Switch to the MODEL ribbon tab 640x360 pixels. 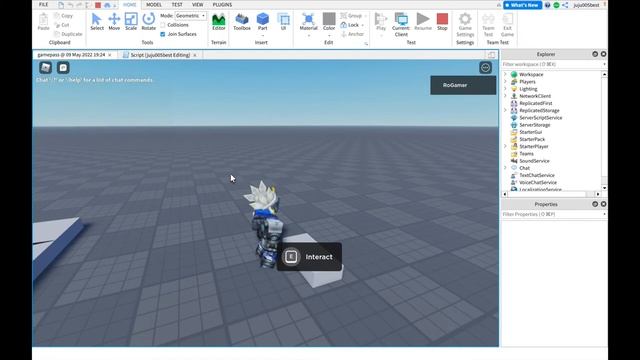(x=154, y=4)
